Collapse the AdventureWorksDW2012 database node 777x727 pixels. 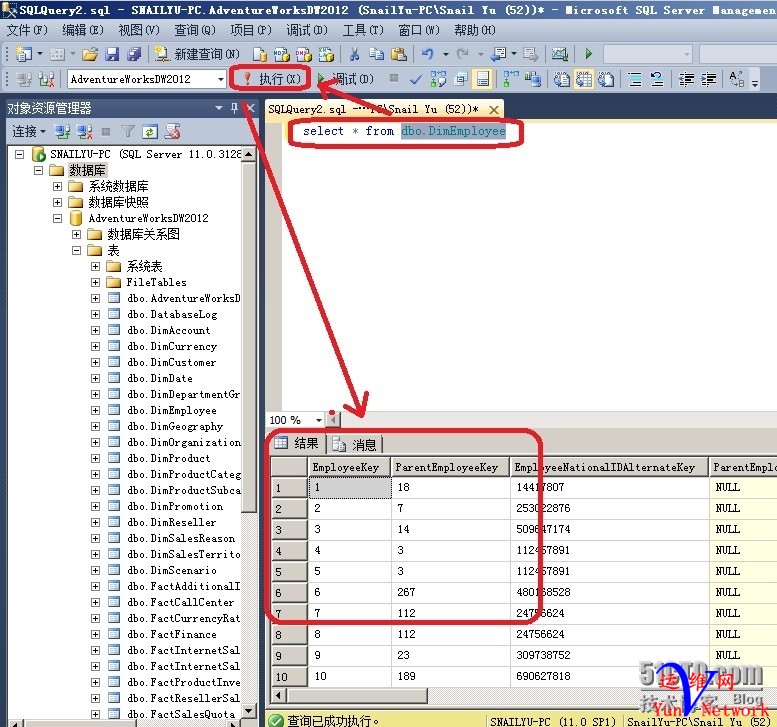[57, 218]
